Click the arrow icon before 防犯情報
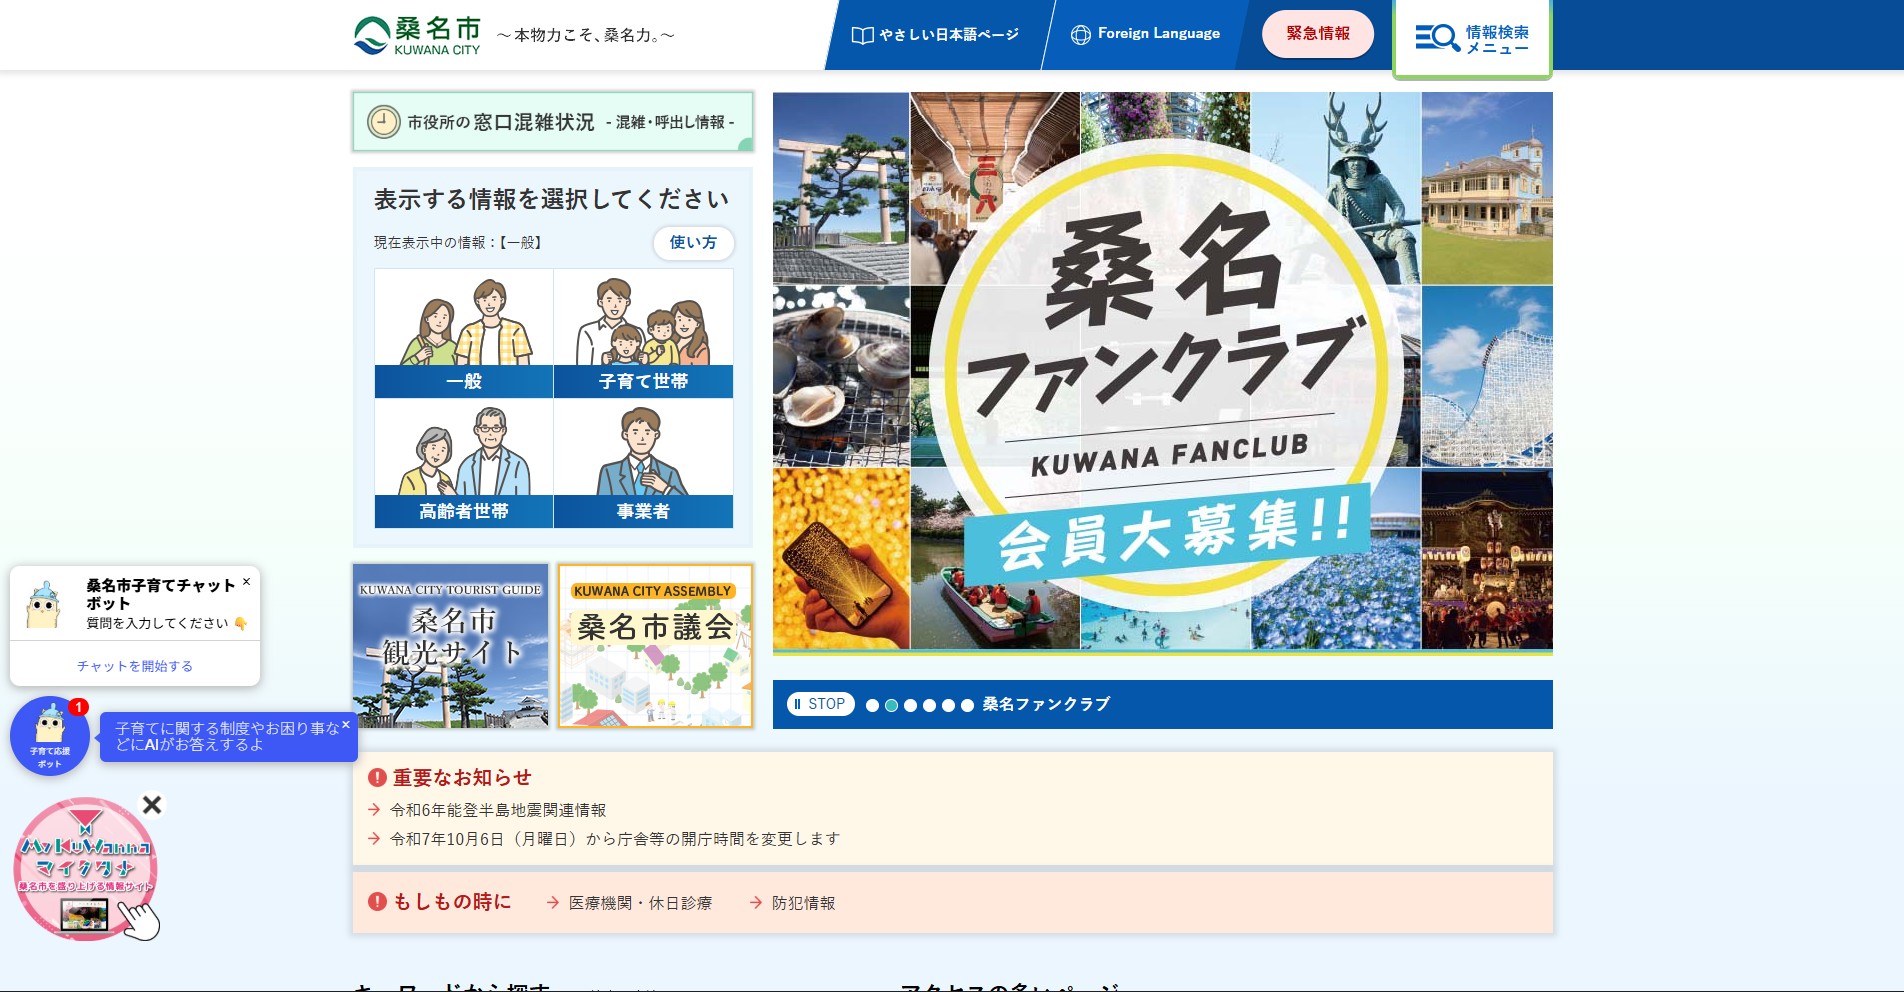 click(x=756, y=902)
